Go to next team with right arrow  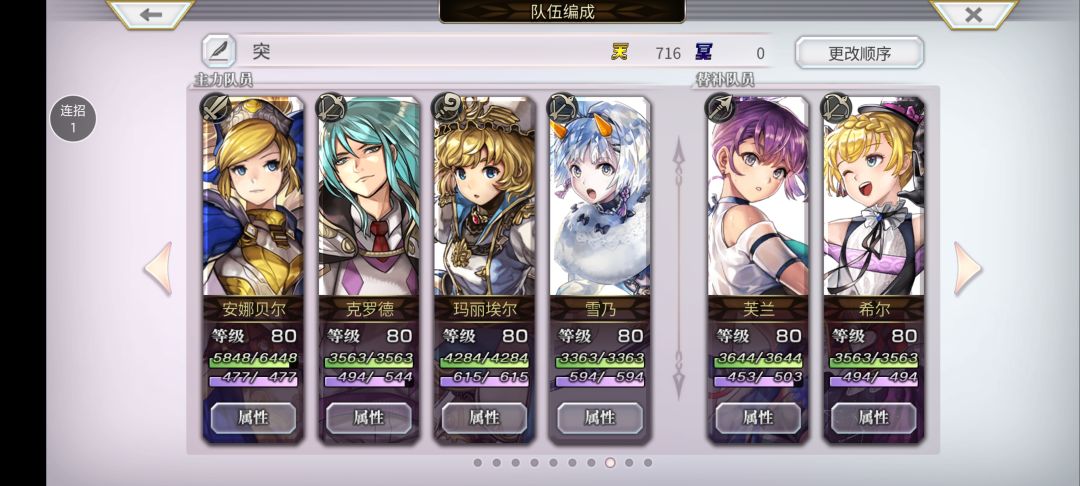click(967, 268)
